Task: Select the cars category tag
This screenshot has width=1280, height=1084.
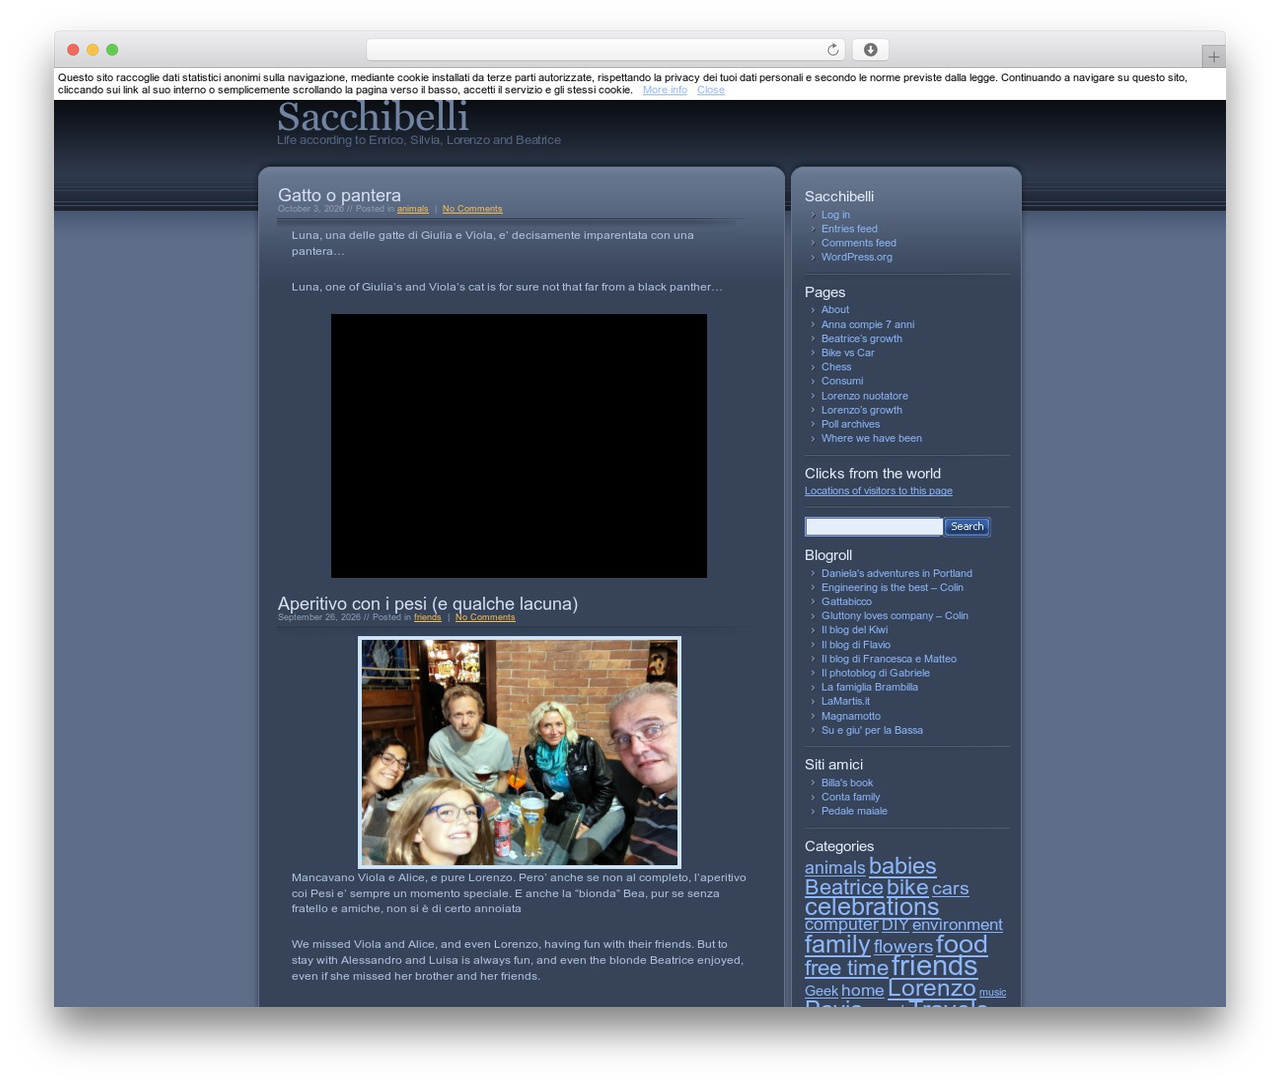Action: pos(950,888)
